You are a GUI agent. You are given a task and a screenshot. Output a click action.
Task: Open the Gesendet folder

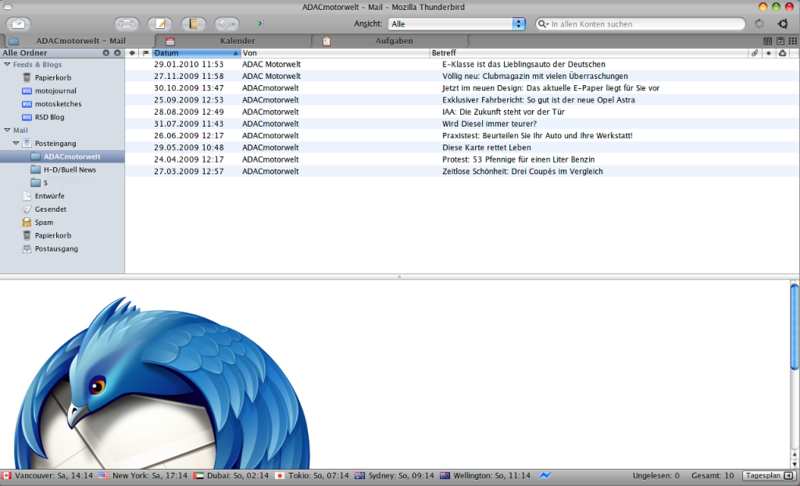(x=51, y=209)
